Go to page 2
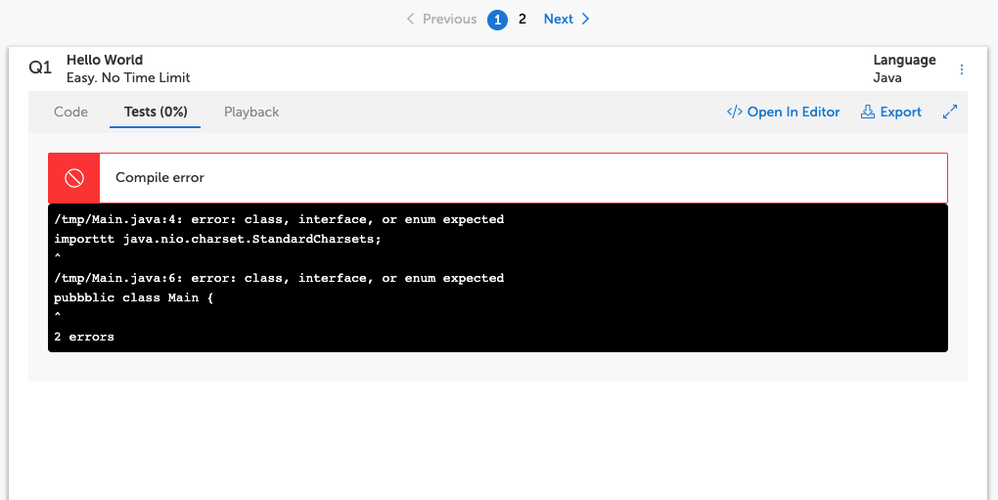The width and height of the screenshot is (998, 500). point(522,19)
